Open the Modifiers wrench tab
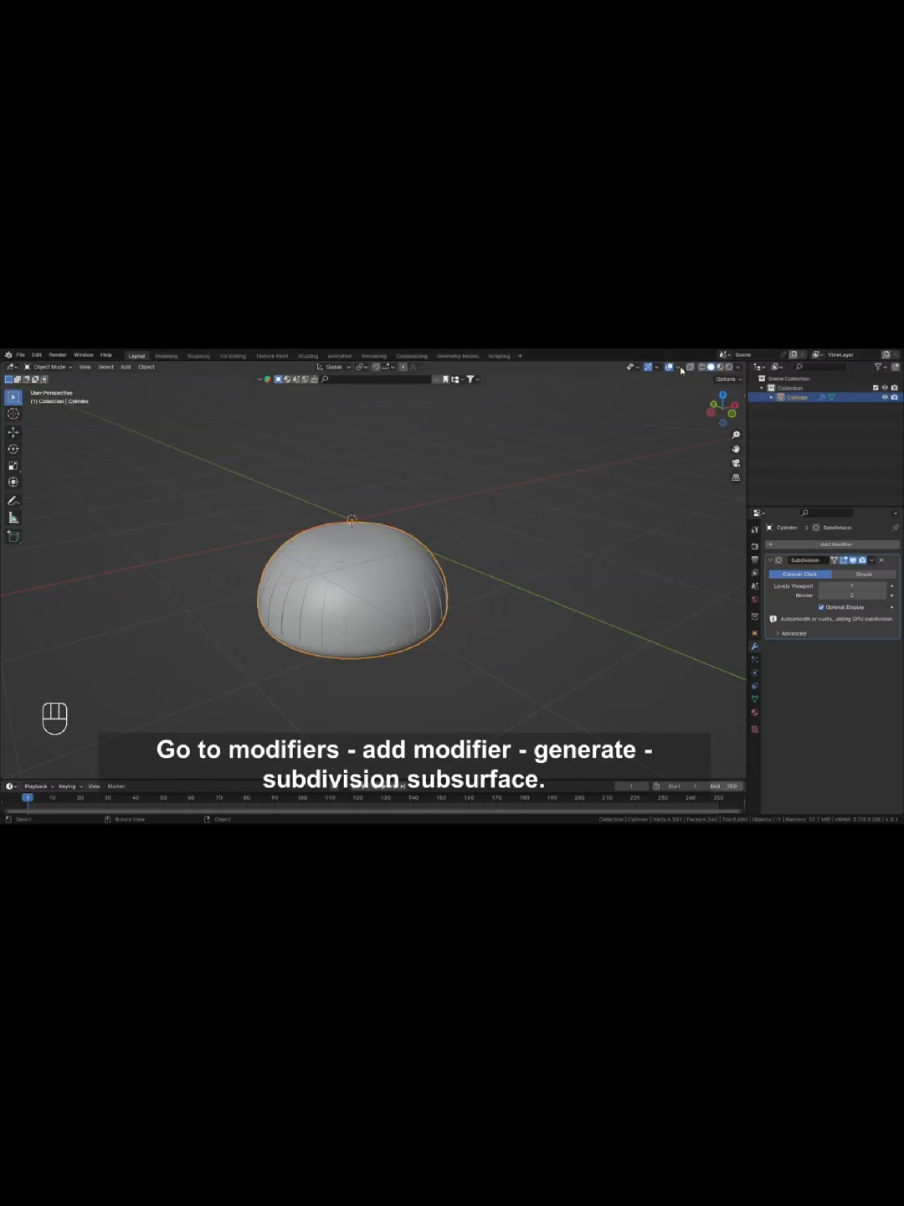Viewport: 904px width, 1206px height. click(x=755, y=646)
